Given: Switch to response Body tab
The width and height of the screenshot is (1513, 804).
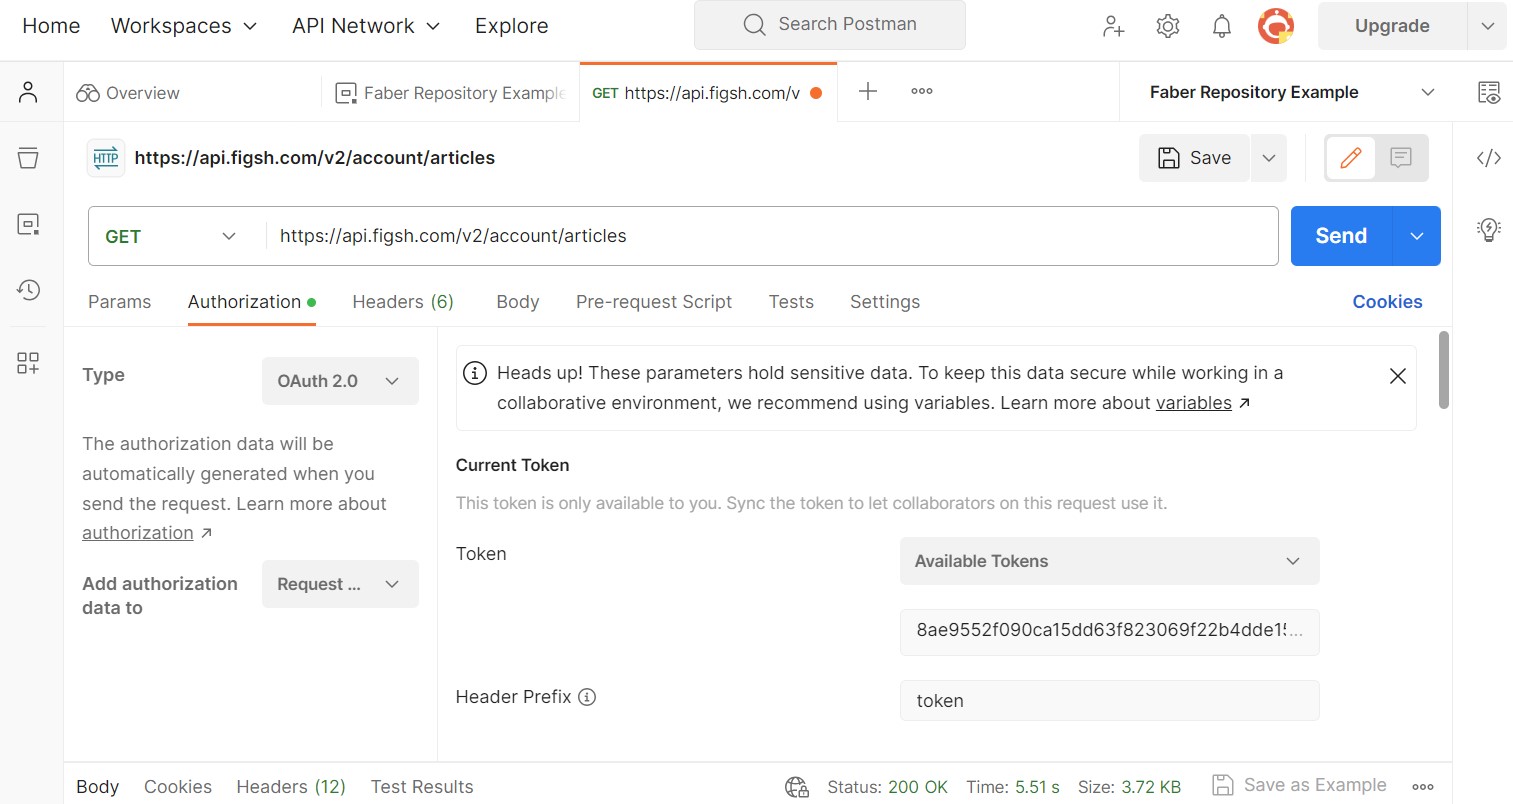Looking at the screenshot, I should click(x=98, y=787).
